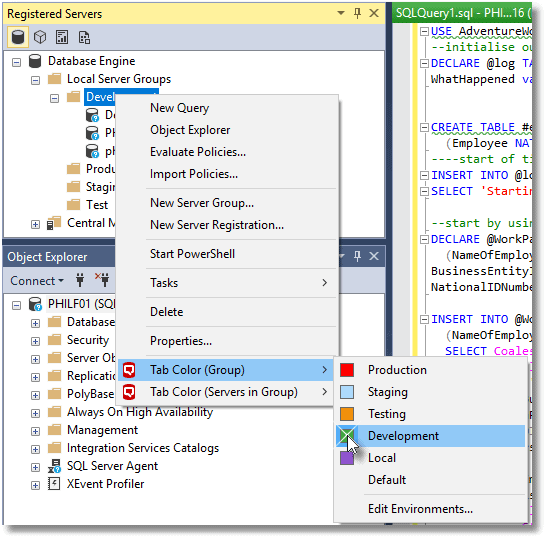The width and height of the screenshot is (546, 539).
Task: Pick red Production color swatch
Action: pos(347,370)
